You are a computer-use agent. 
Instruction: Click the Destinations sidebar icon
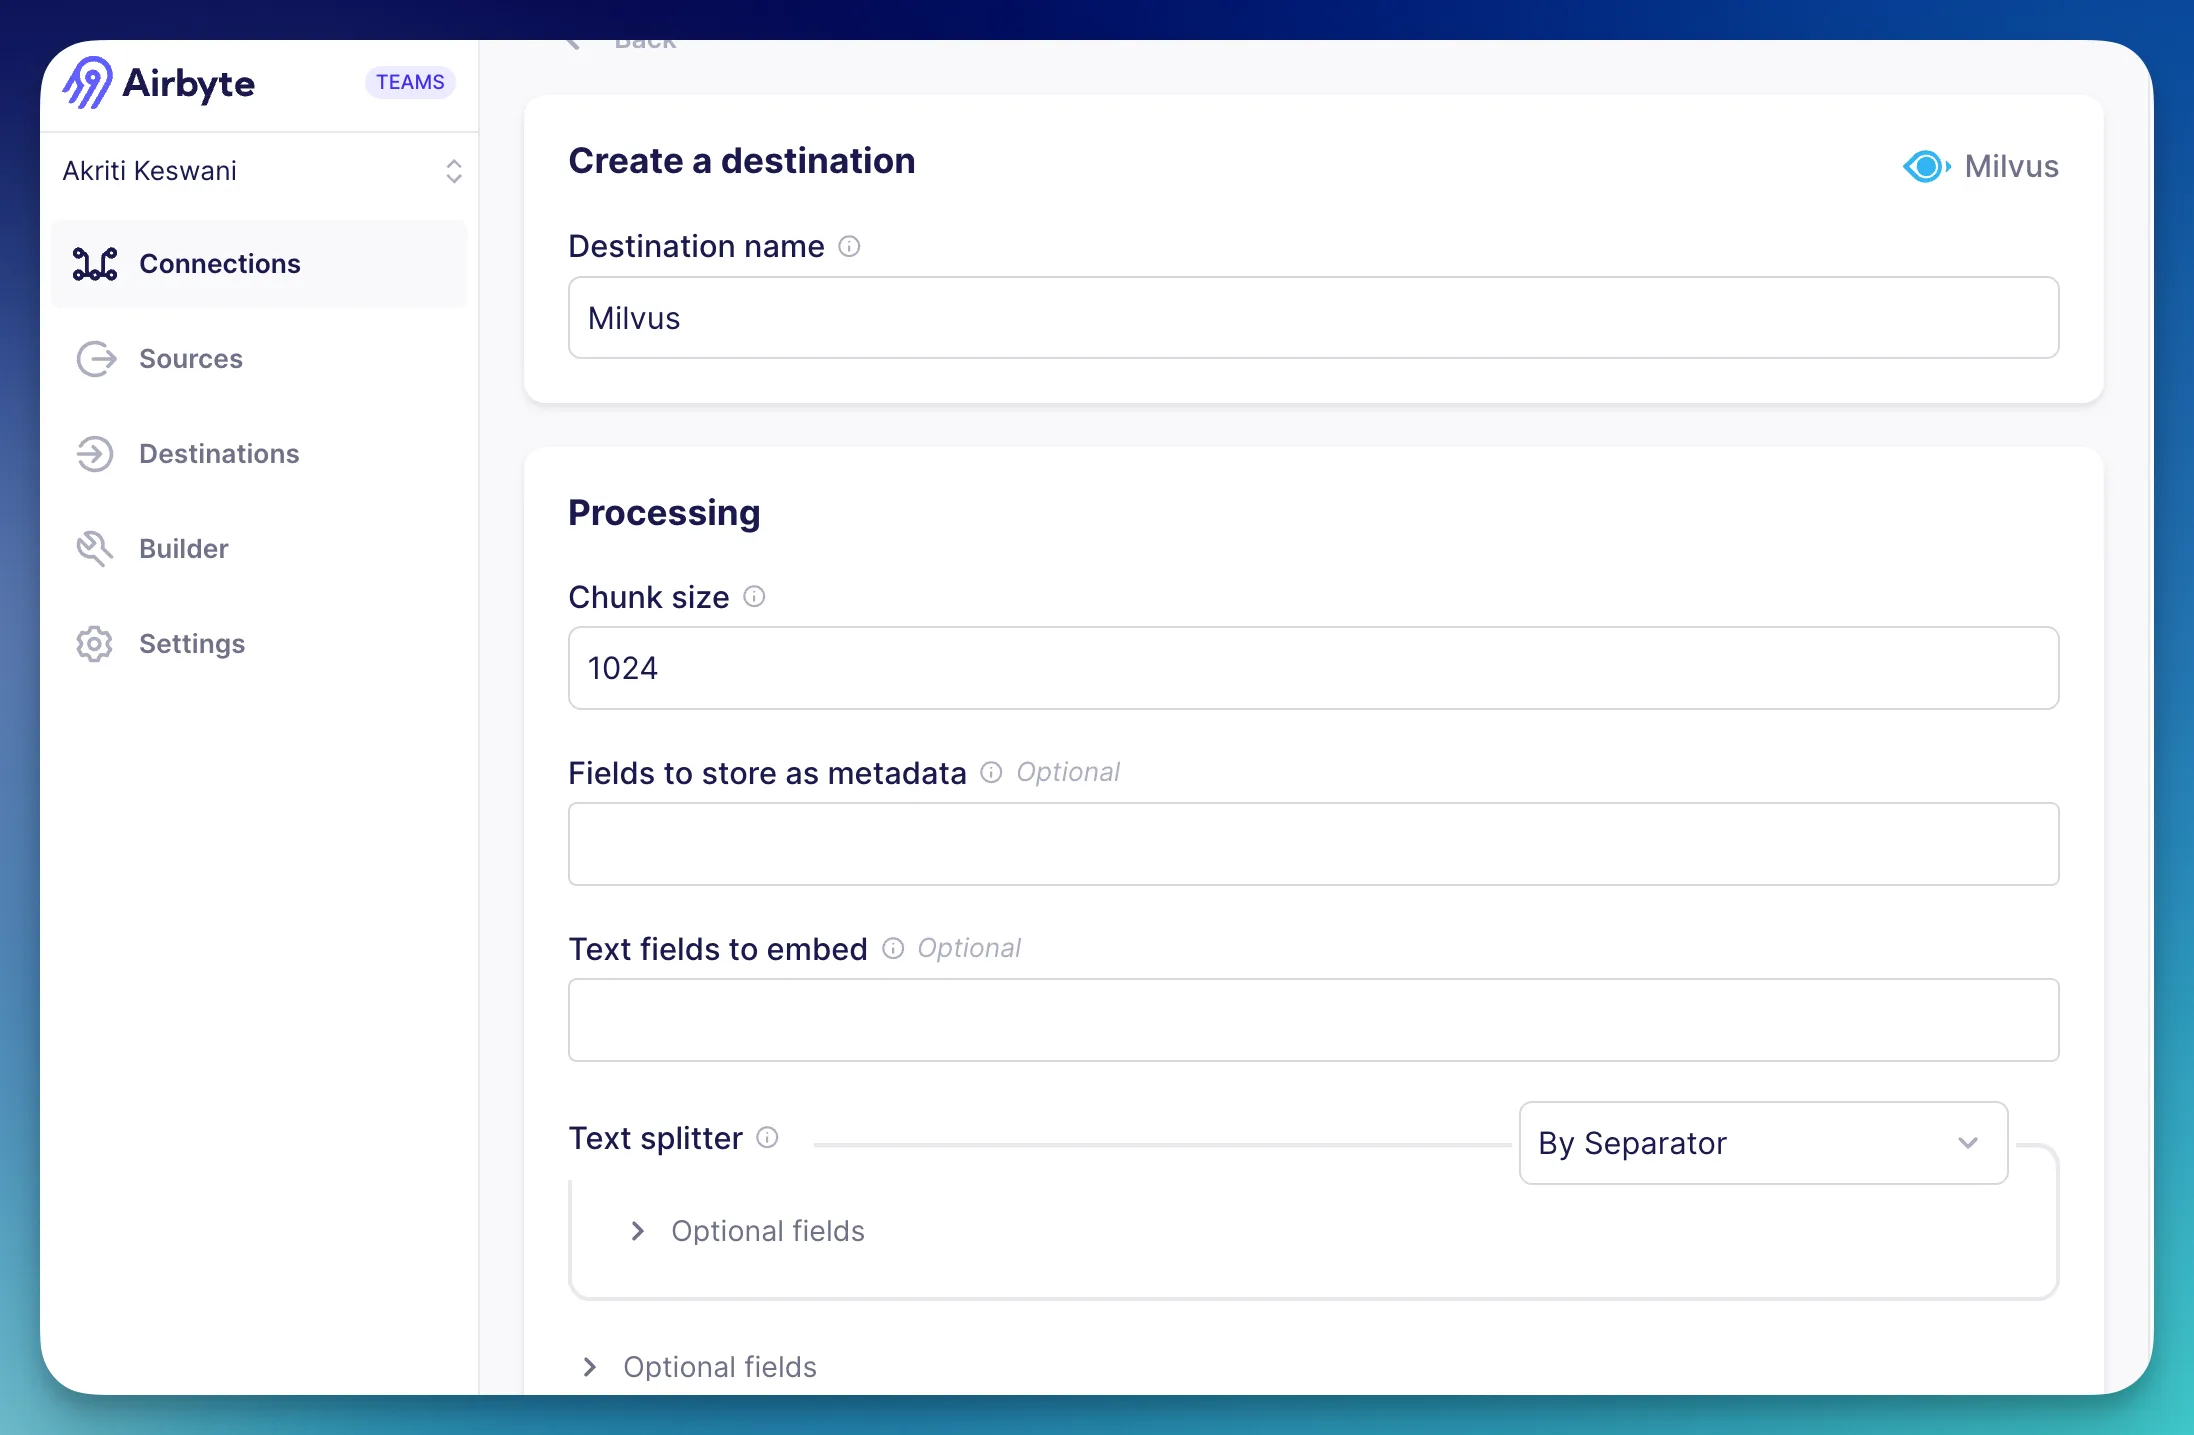(96, 454)
